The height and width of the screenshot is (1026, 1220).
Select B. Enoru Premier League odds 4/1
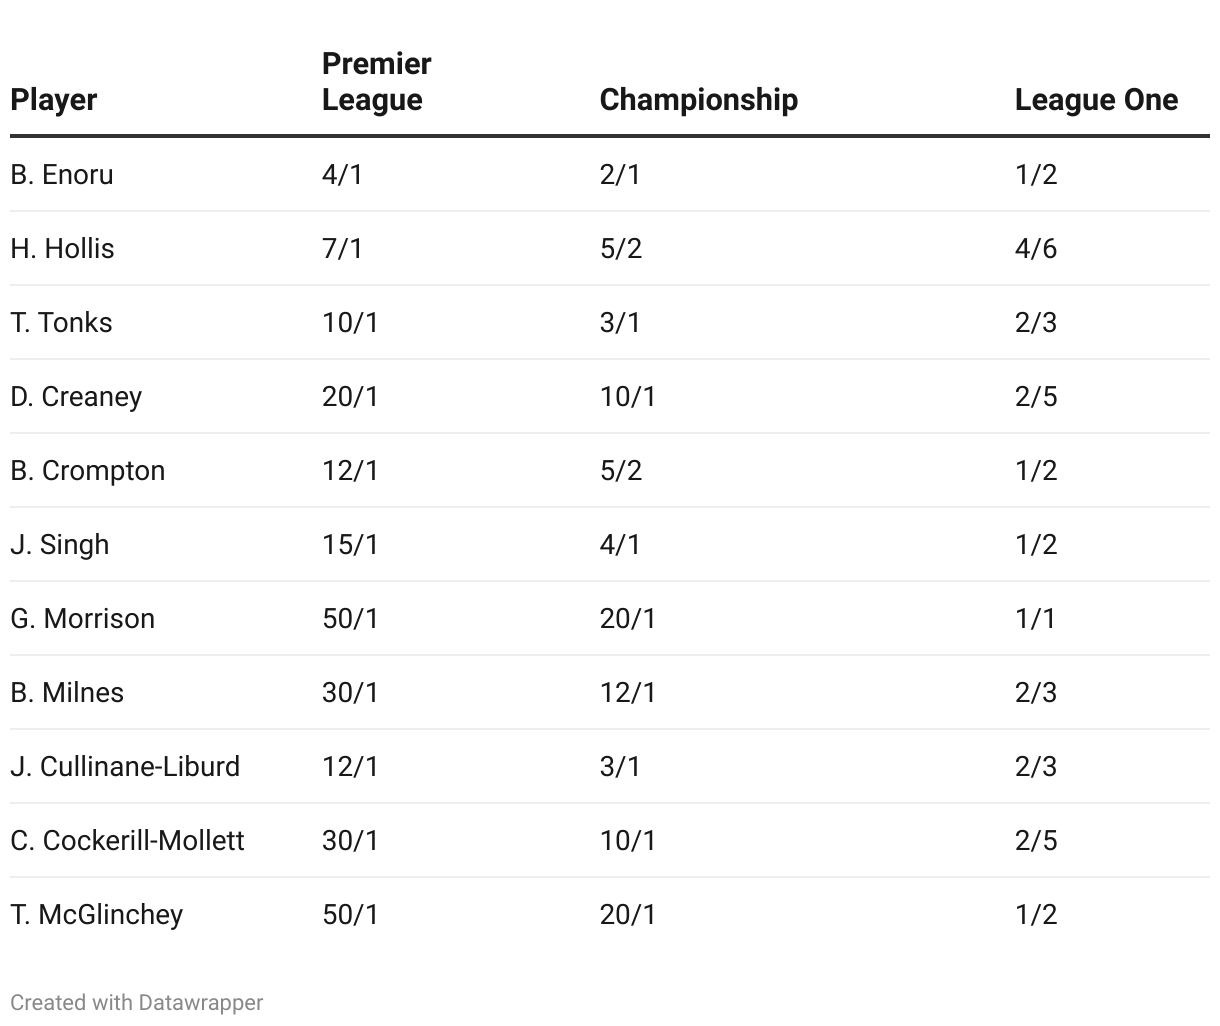coord(342,175)
